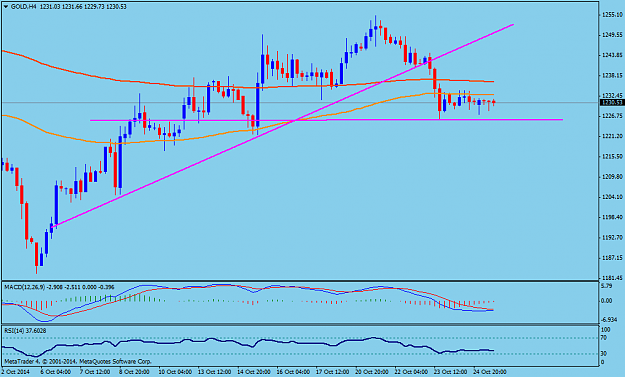This screenshot has height=377, width=625.
Task: Click the 10 Oct 04:00 time label
Action: click(175, 372)
